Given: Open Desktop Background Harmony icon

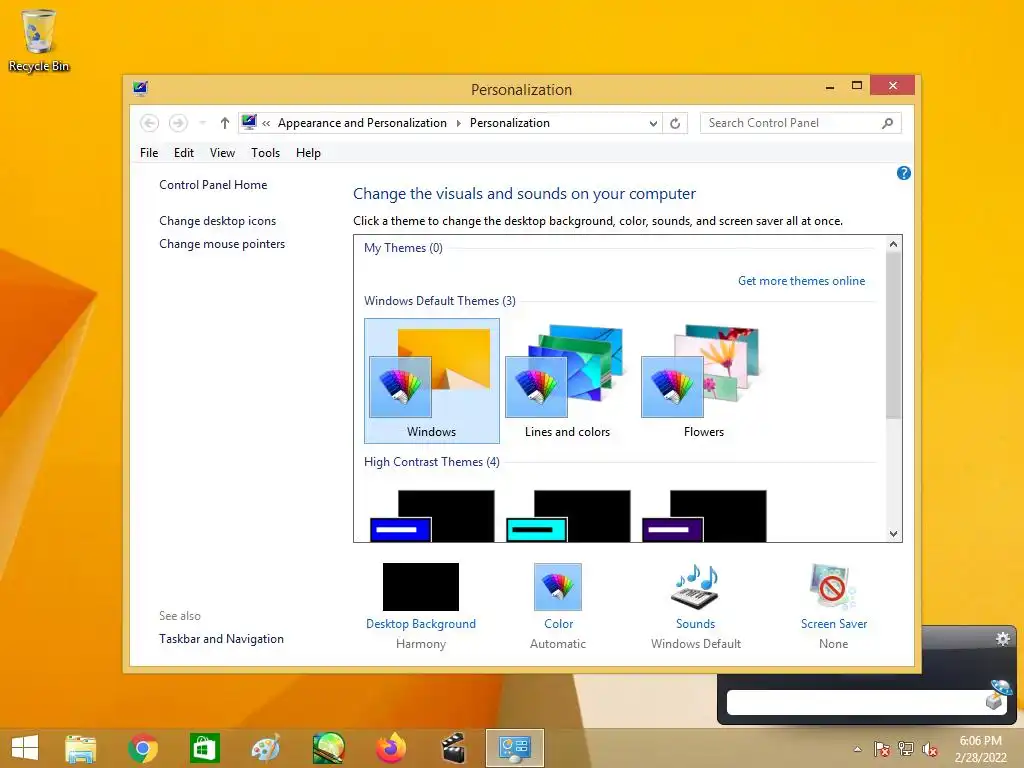Looking at the screenshot, I should (x=421, y=586).
